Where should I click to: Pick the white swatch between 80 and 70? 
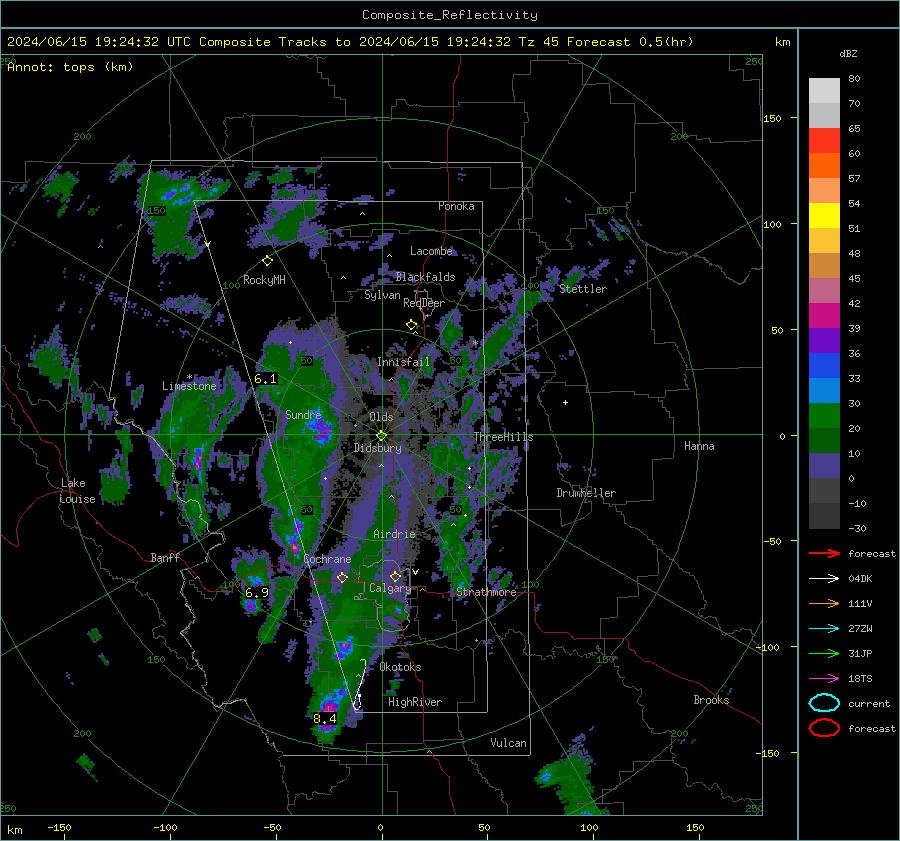click(x=824, y=91)
